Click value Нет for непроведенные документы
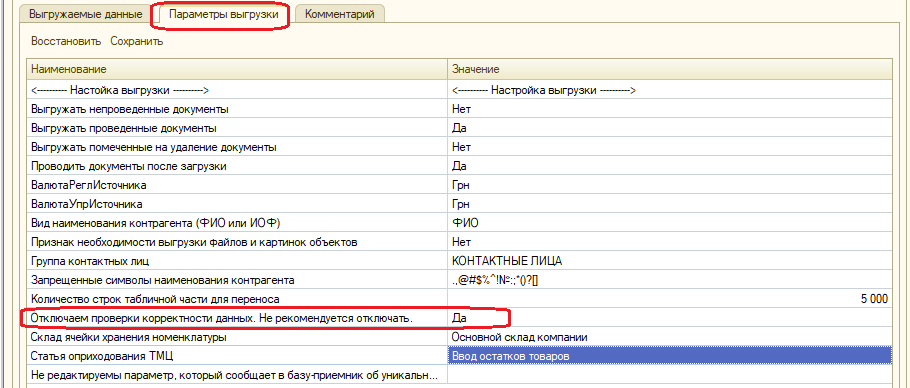The width and height of the screenshot is (910, 388). click(x=670, y=109)
